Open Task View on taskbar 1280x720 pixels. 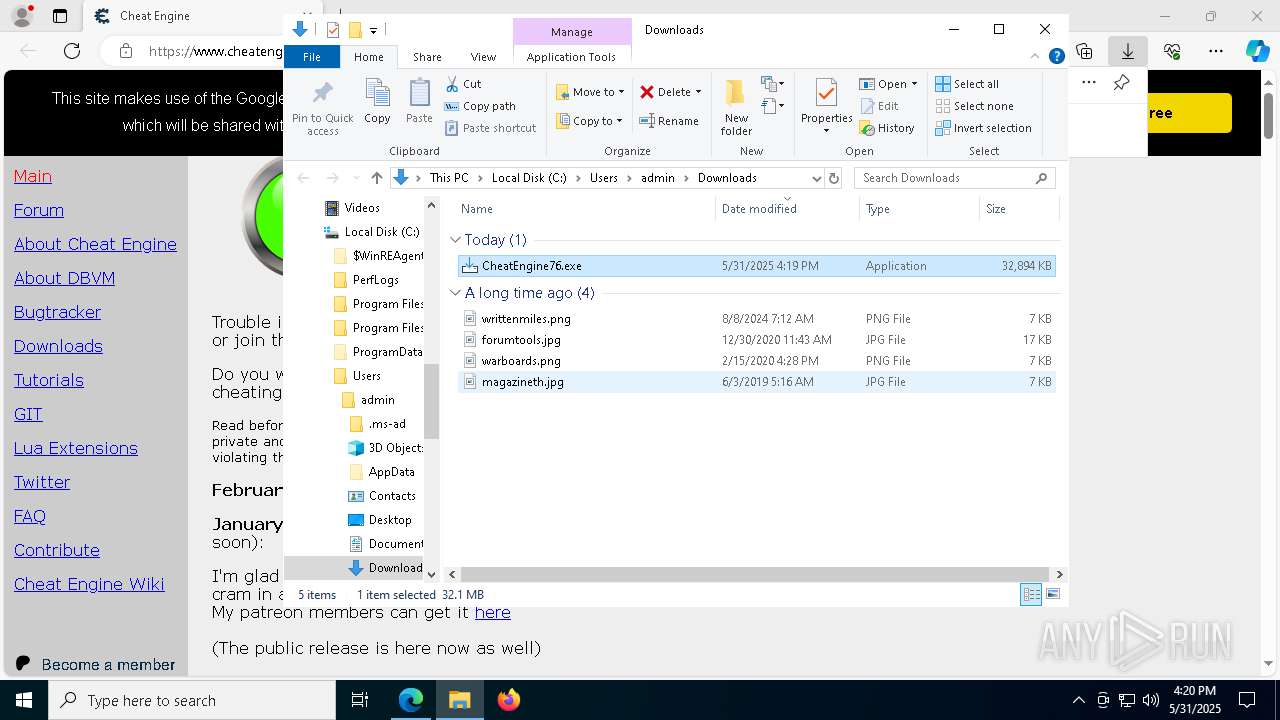[x=360, y=700]
